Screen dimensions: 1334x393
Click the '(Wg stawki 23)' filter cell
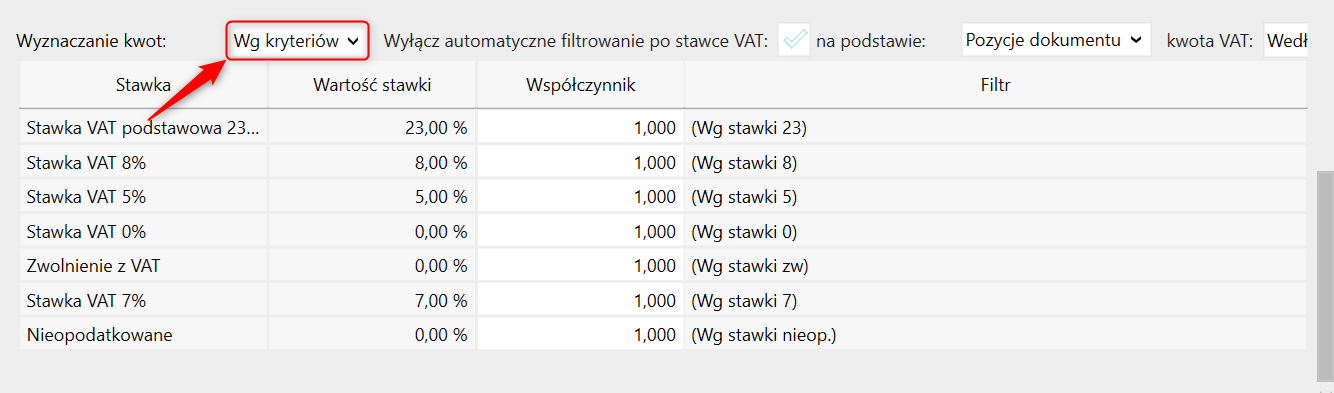point(995,128)
